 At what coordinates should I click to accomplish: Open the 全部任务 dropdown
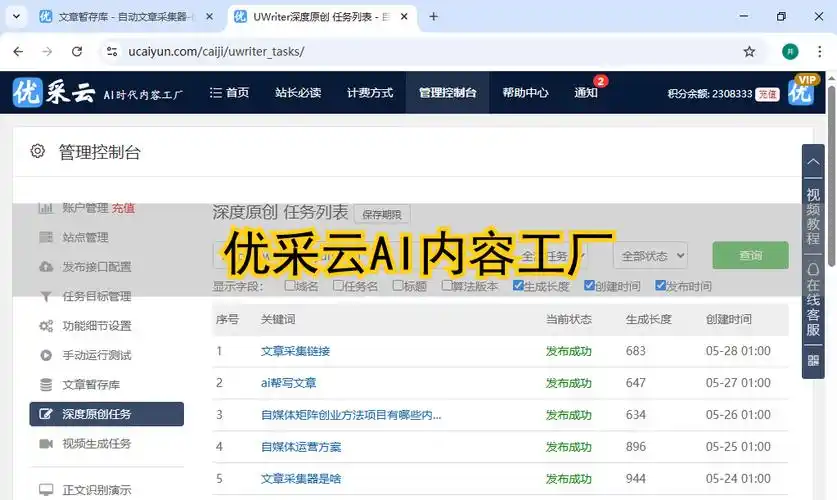pyautogui.click(x=550, y=256)
